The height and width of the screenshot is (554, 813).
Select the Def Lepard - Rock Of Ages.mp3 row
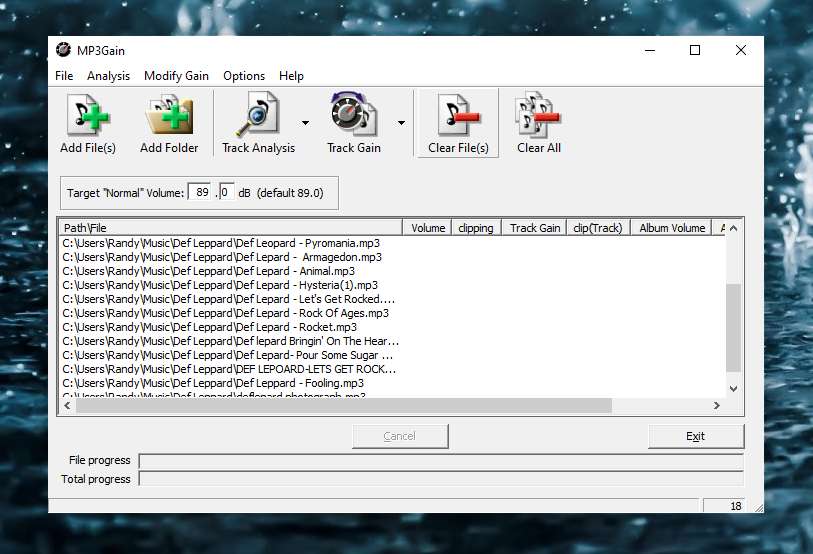(x=226, y=313)
